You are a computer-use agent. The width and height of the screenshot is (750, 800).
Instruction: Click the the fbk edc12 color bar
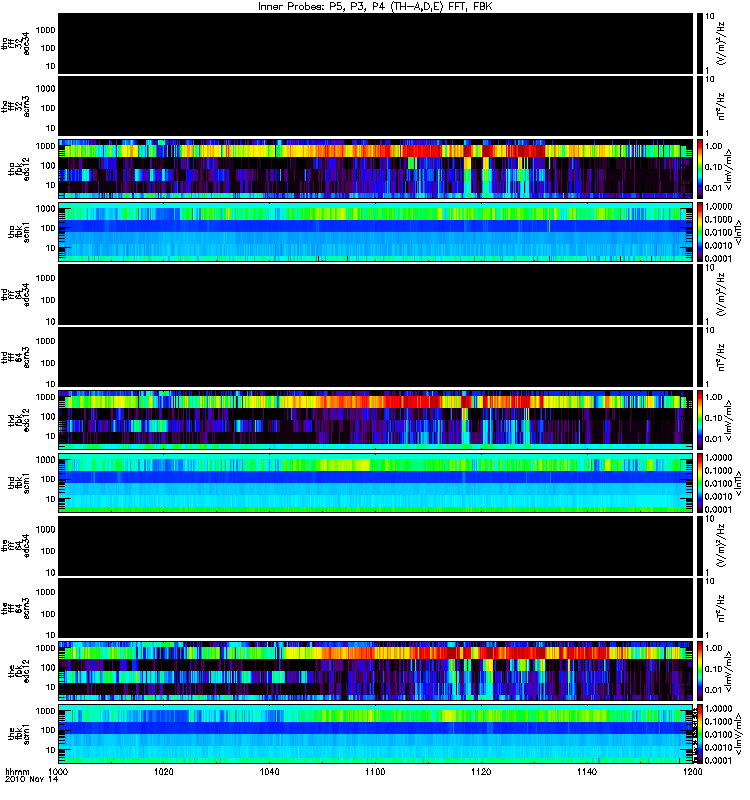(x=699, y=671)
